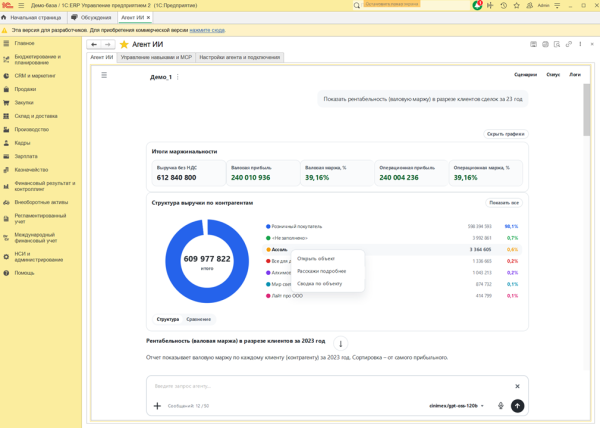
Task: Click Показать все button
Action: pos(504,203)
